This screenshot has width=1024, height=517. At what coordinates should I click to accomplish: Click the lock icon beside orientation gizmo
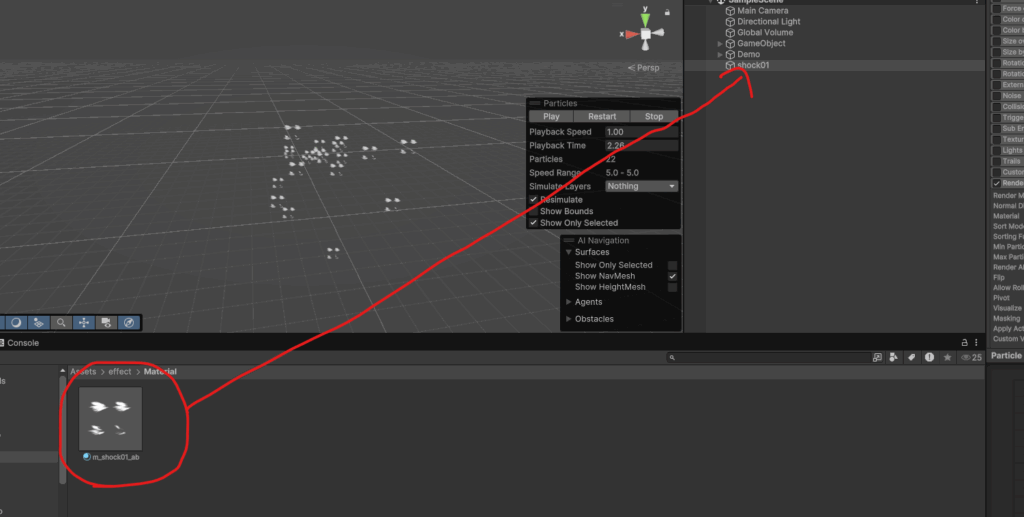[x=666, y=12]
